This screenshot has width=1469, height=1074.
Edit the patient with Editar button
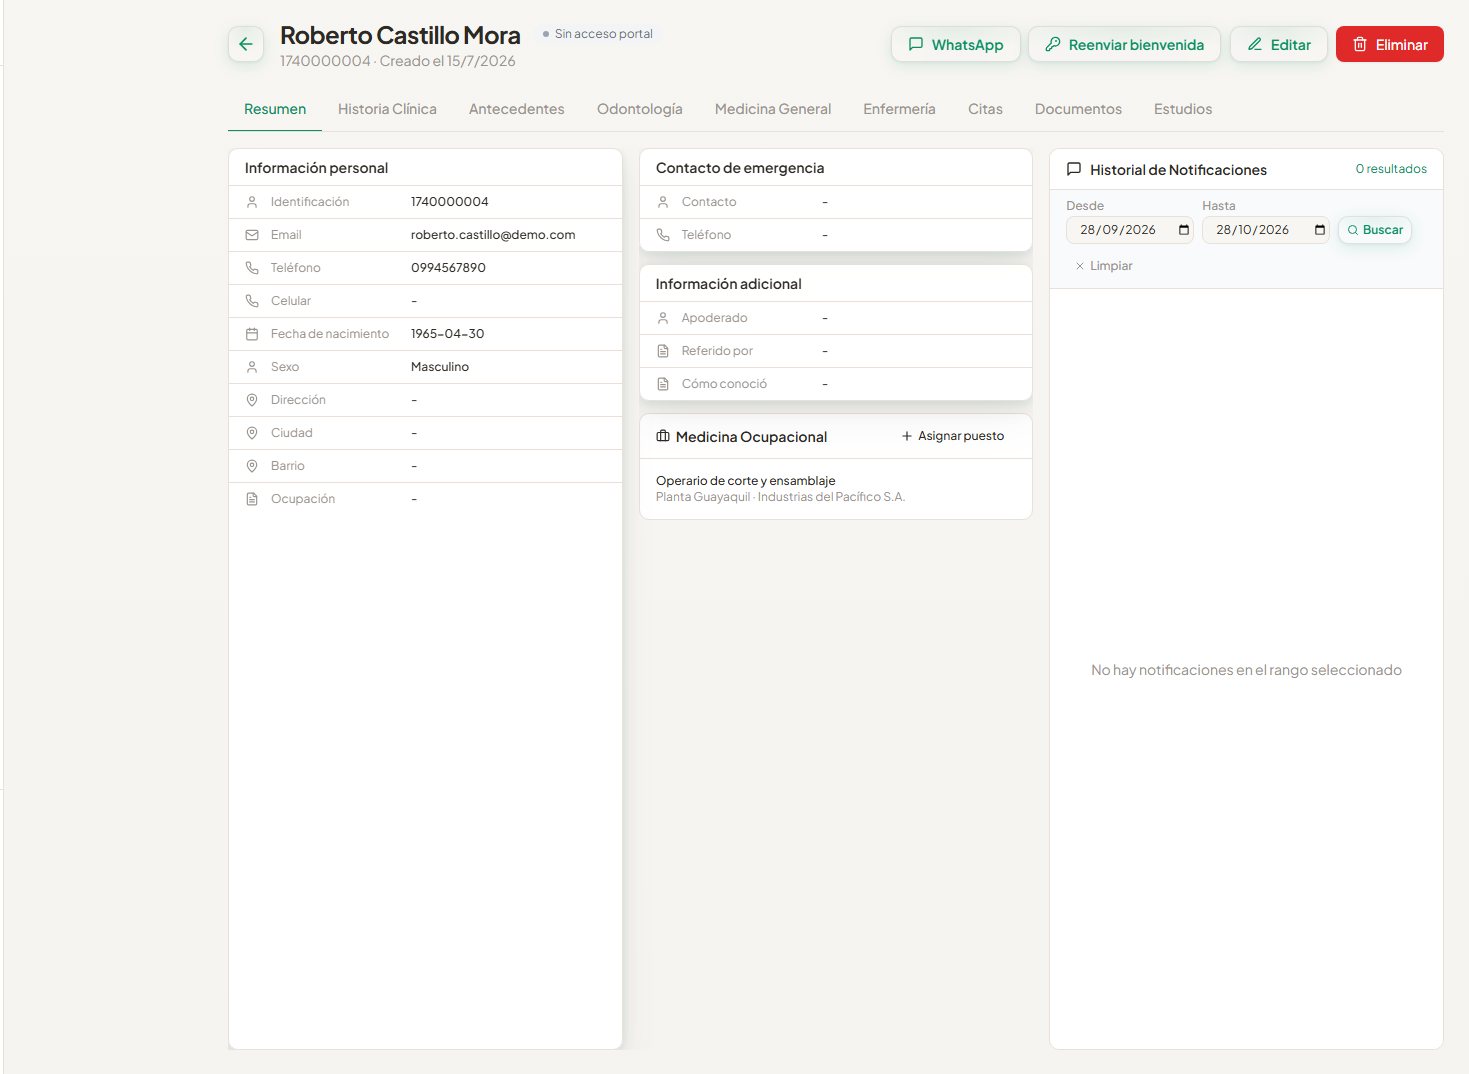point(1279,44)
